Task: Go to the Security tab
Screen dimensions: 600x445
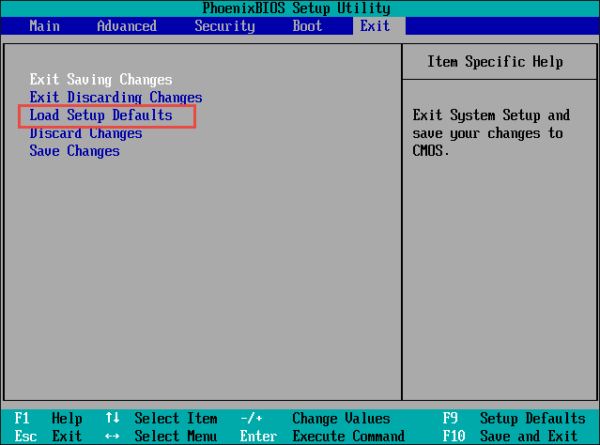Action: coord(224,26)
